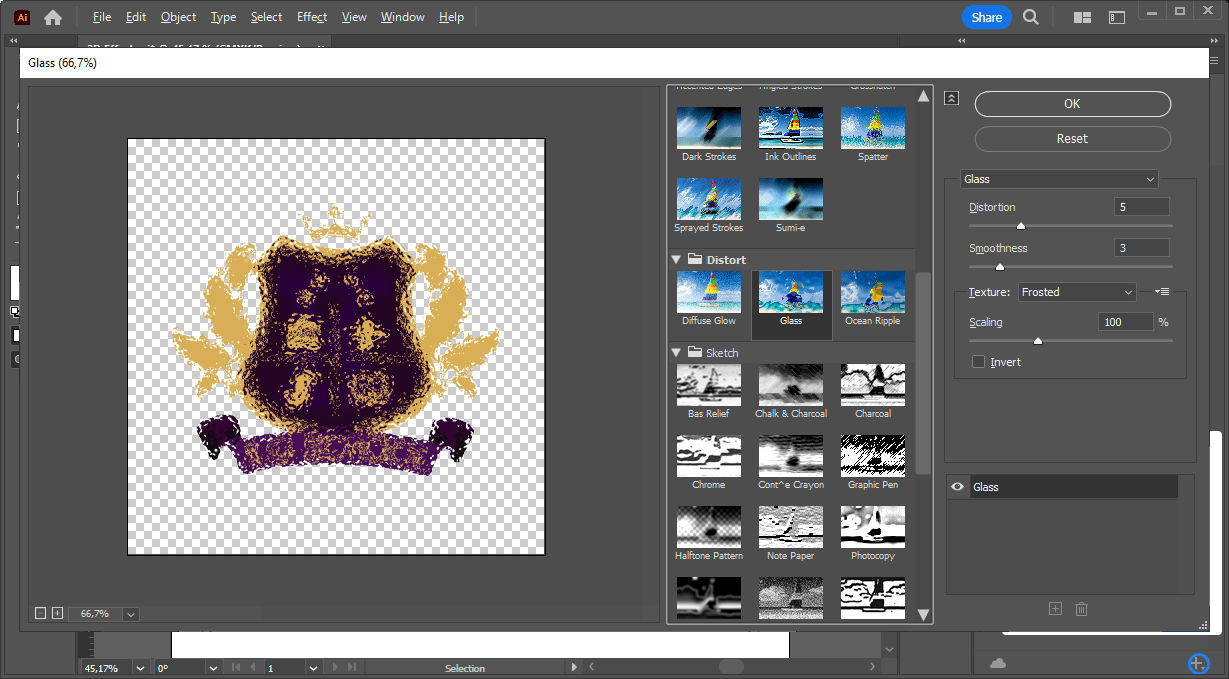Click the preview zoom out minus button
This screenshot has width=1229, height=679.
pyautogui.click(x=40, y=613)
